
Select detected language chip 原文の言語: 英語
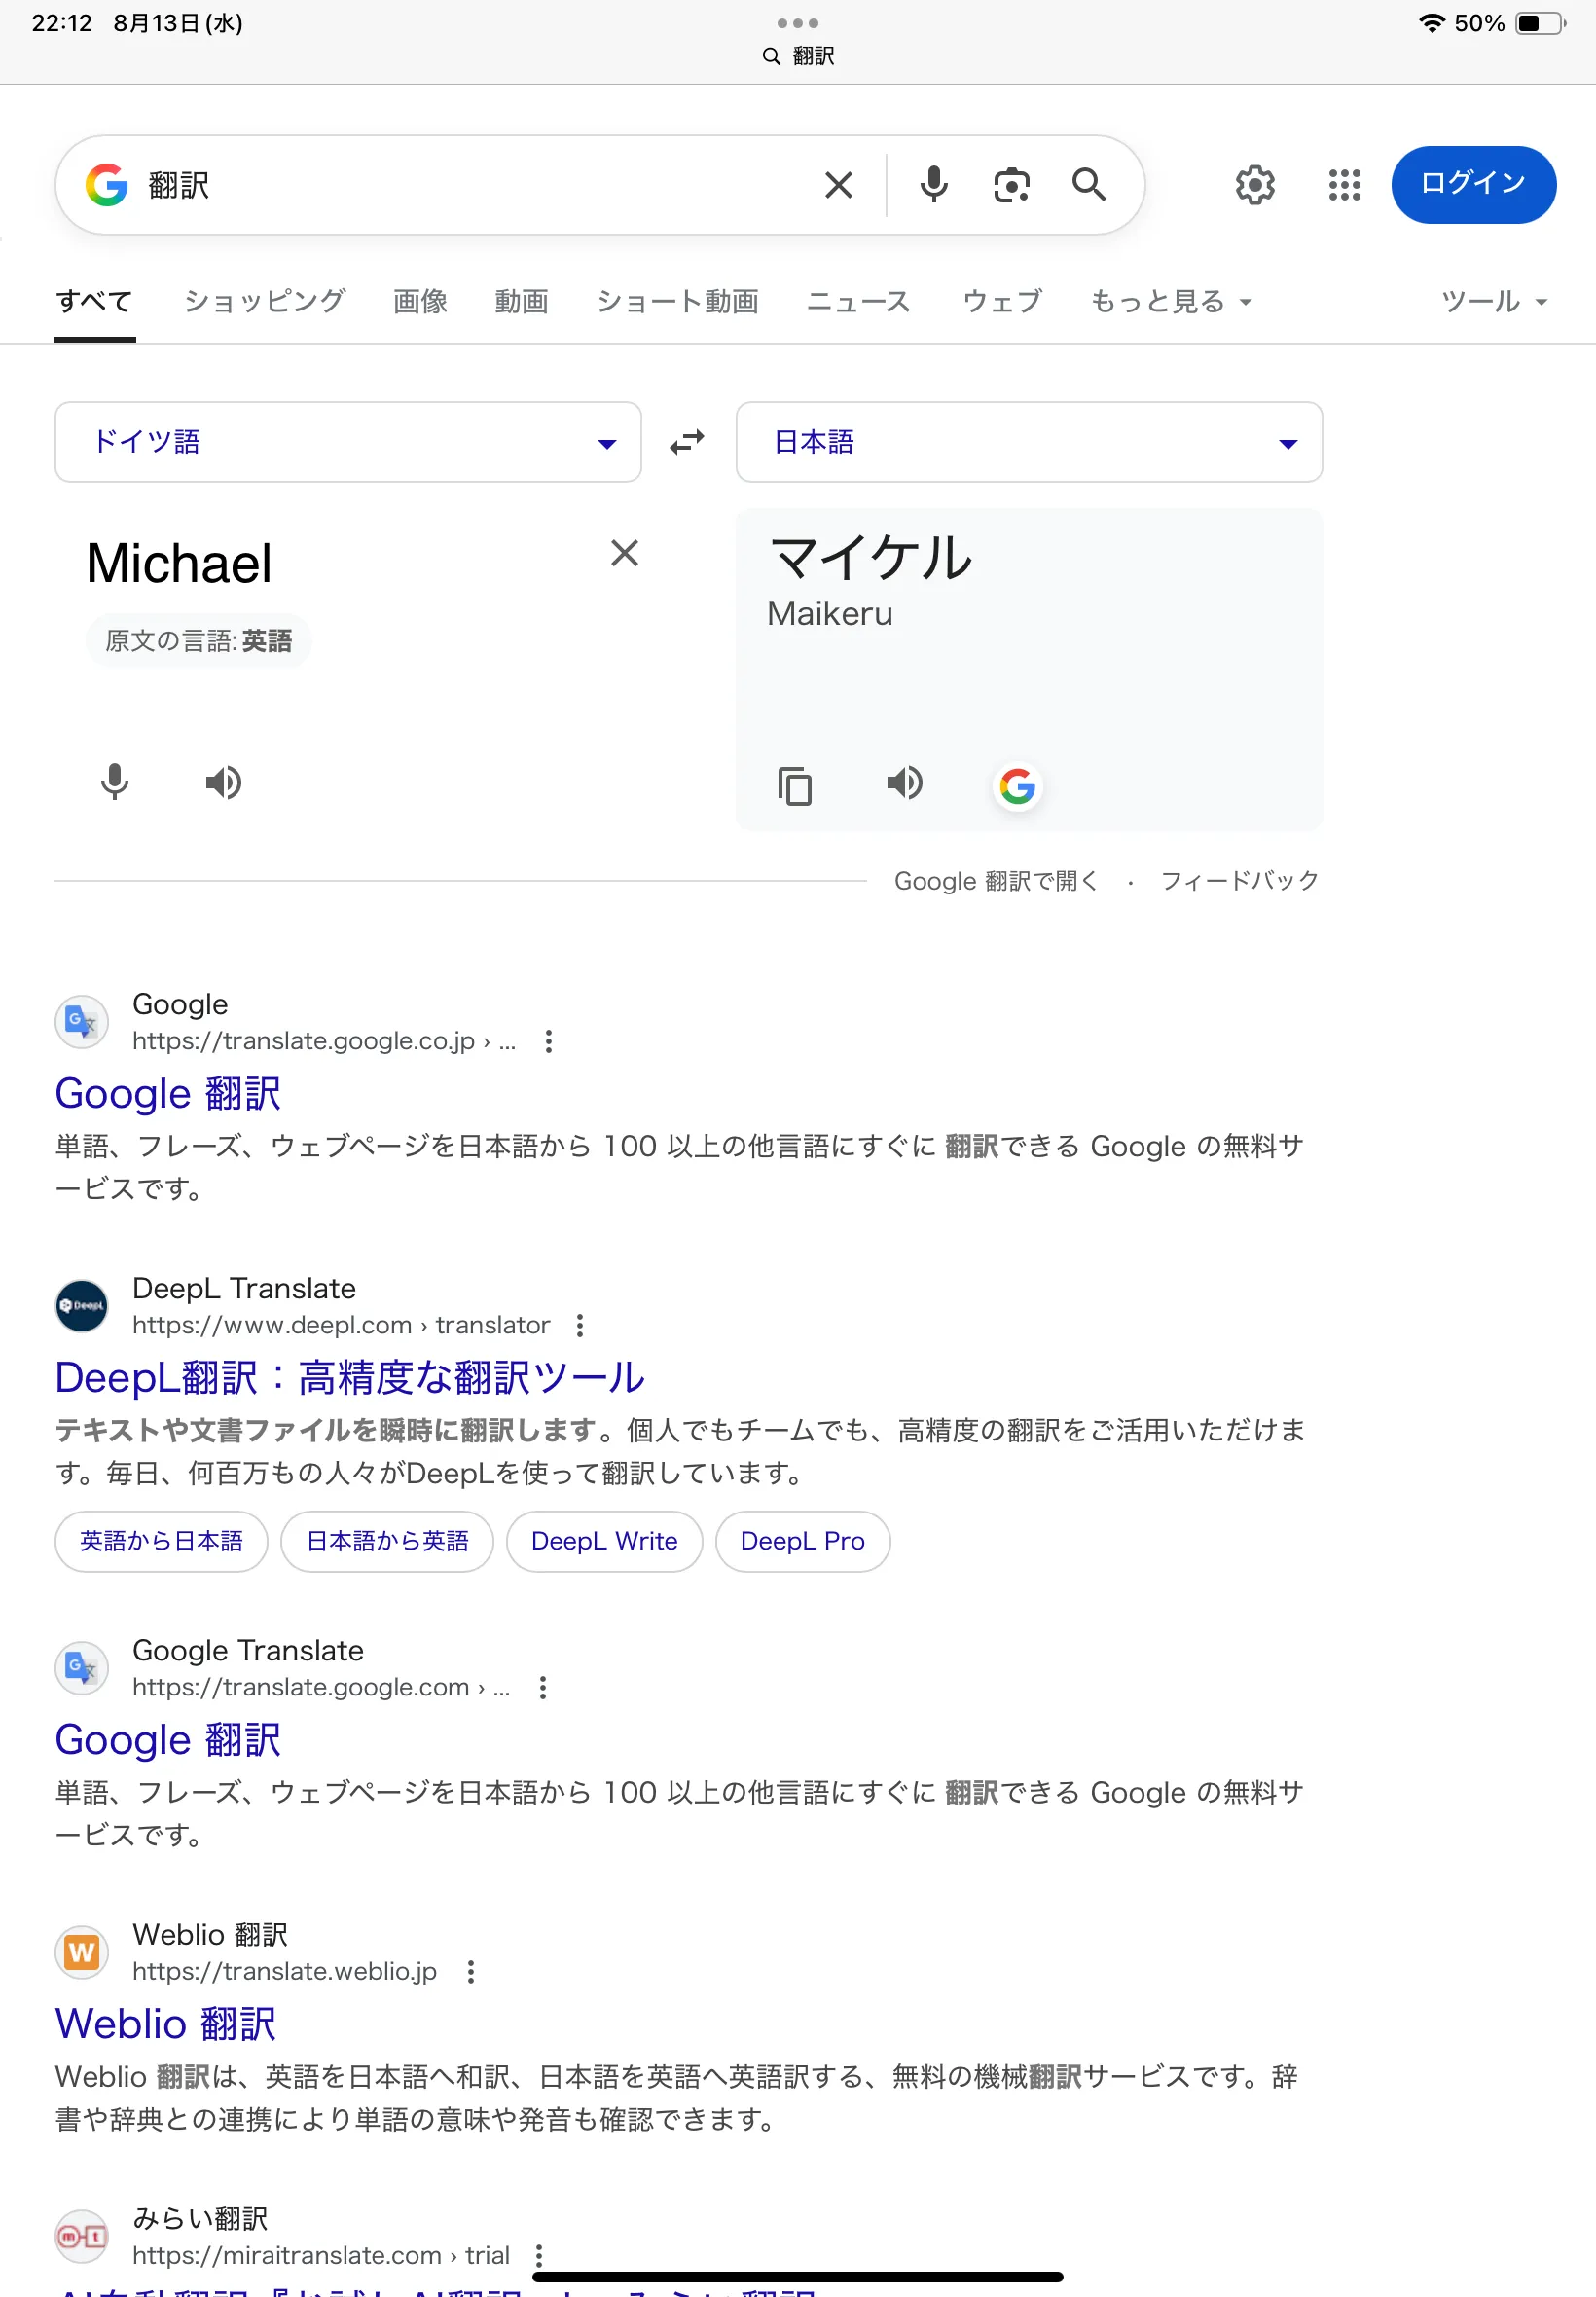(198, 640)
